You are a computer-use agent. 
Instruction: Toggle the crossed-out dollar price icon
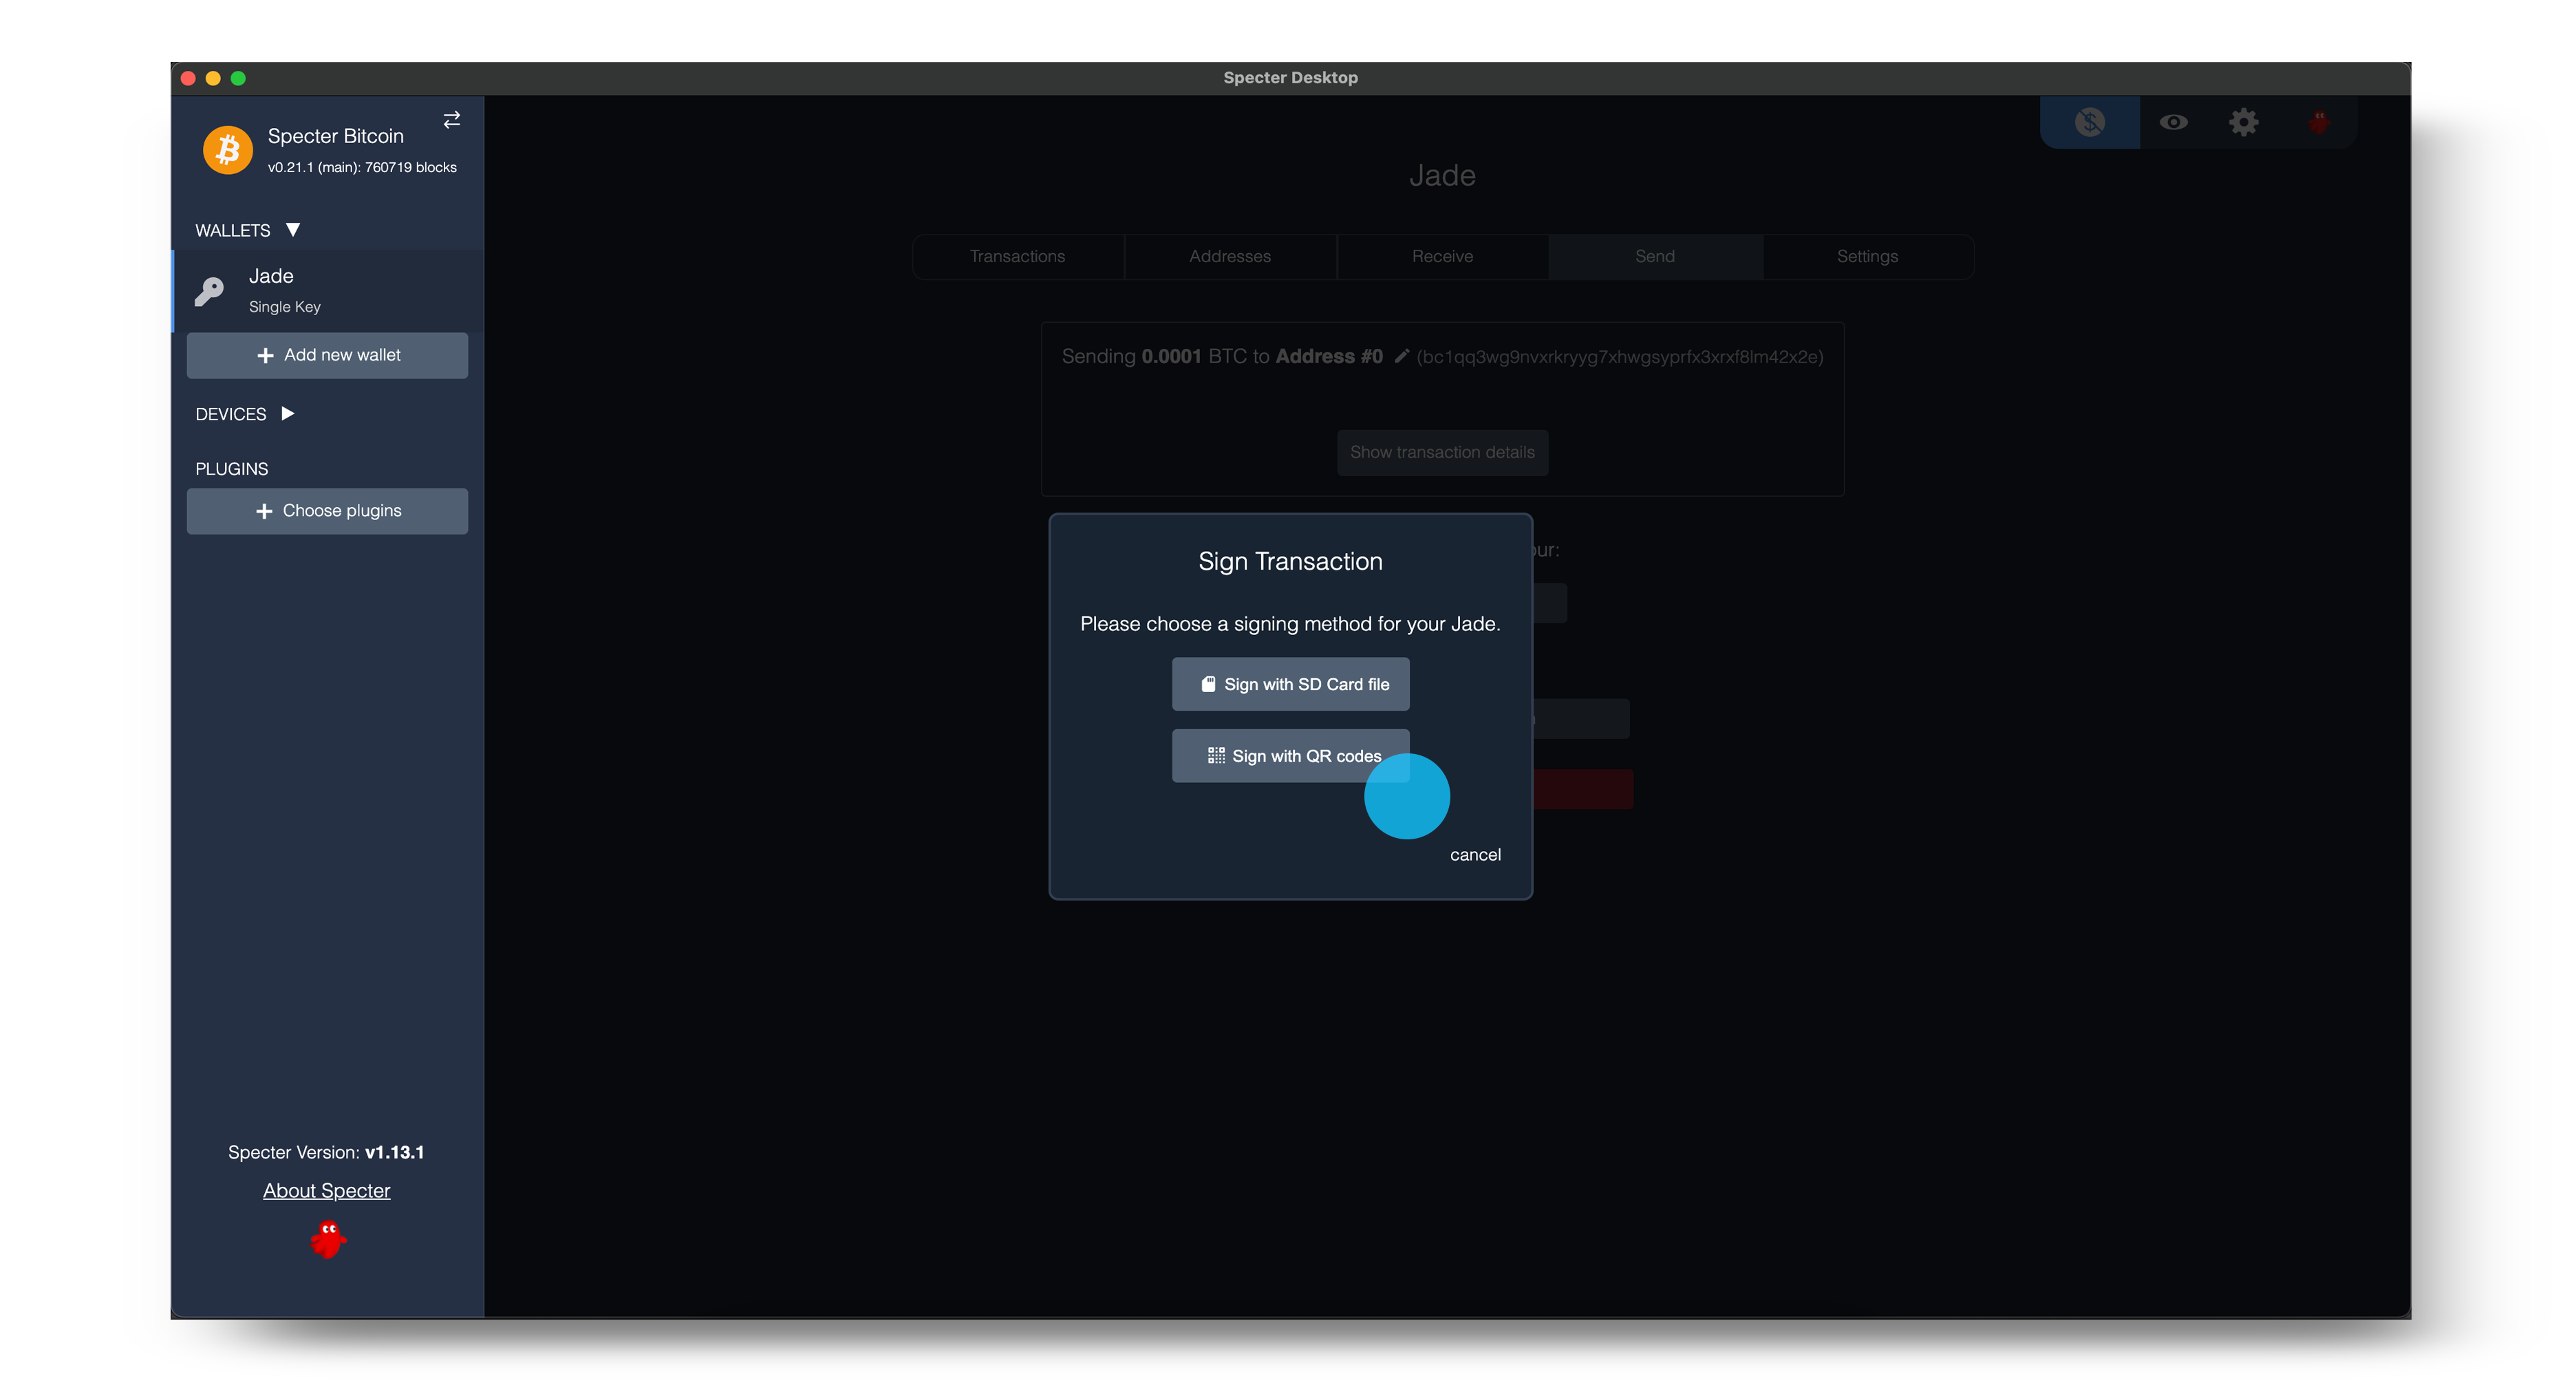2090,122
